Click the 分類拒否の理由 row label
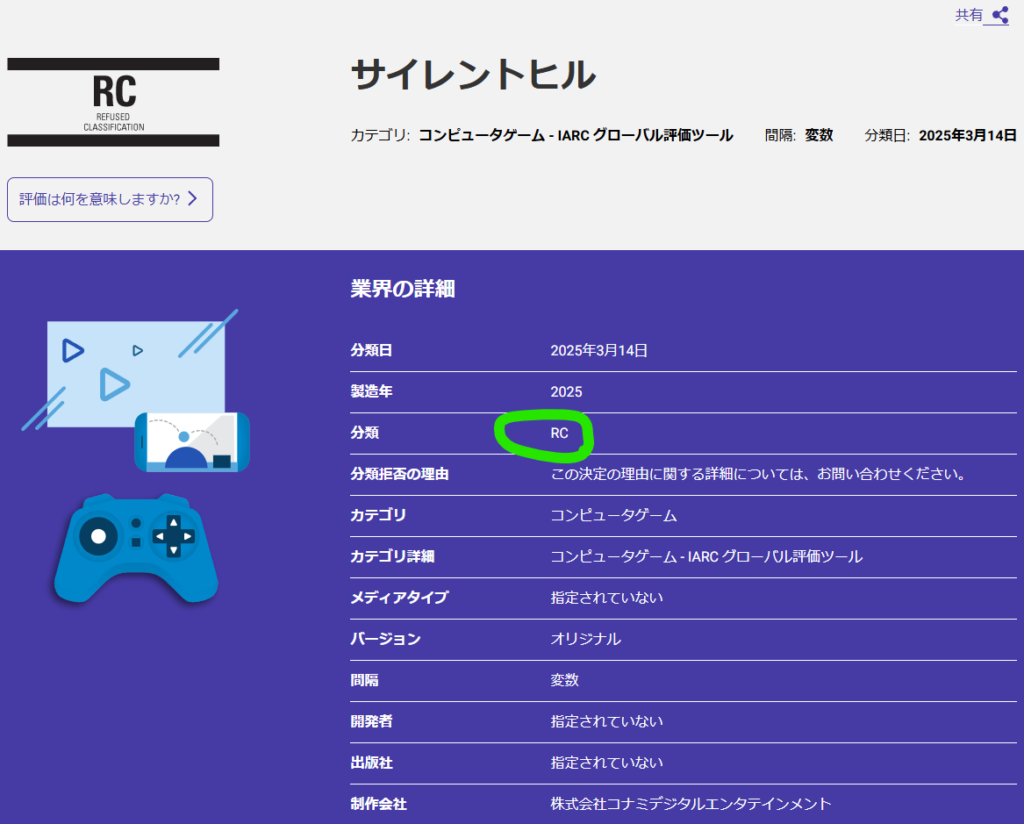1024x824 pixels. [400, 474]
